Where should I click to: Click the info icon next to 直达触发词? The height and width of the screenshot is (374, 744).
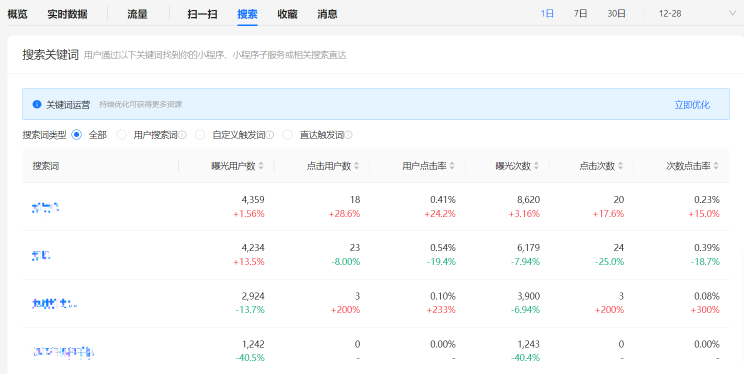click(348, 135)
